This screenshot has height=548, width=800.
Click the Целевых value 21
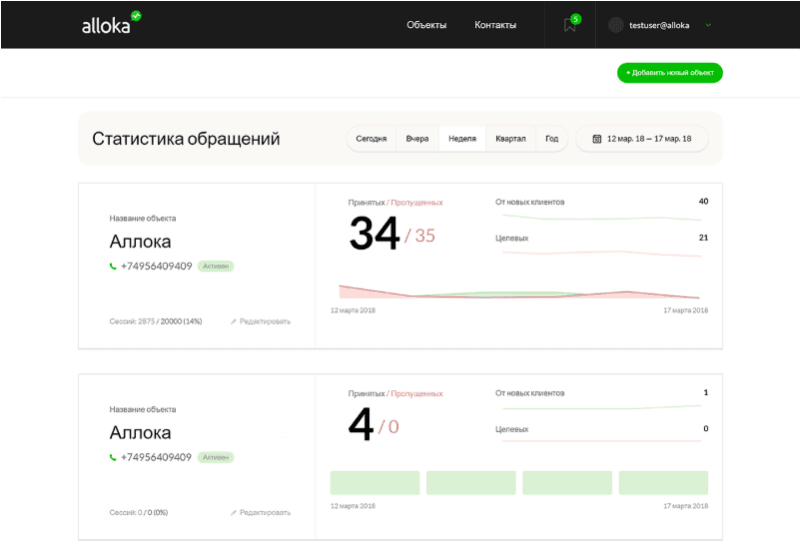point(703,238)
